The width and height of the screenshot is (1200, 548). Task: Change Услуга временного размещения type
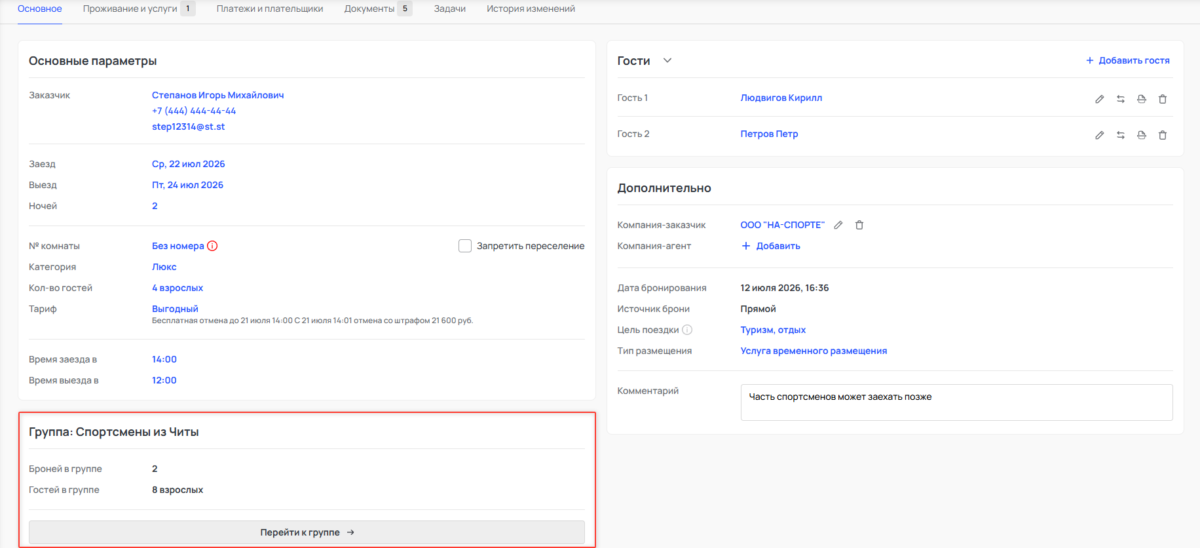pos(813,351)
